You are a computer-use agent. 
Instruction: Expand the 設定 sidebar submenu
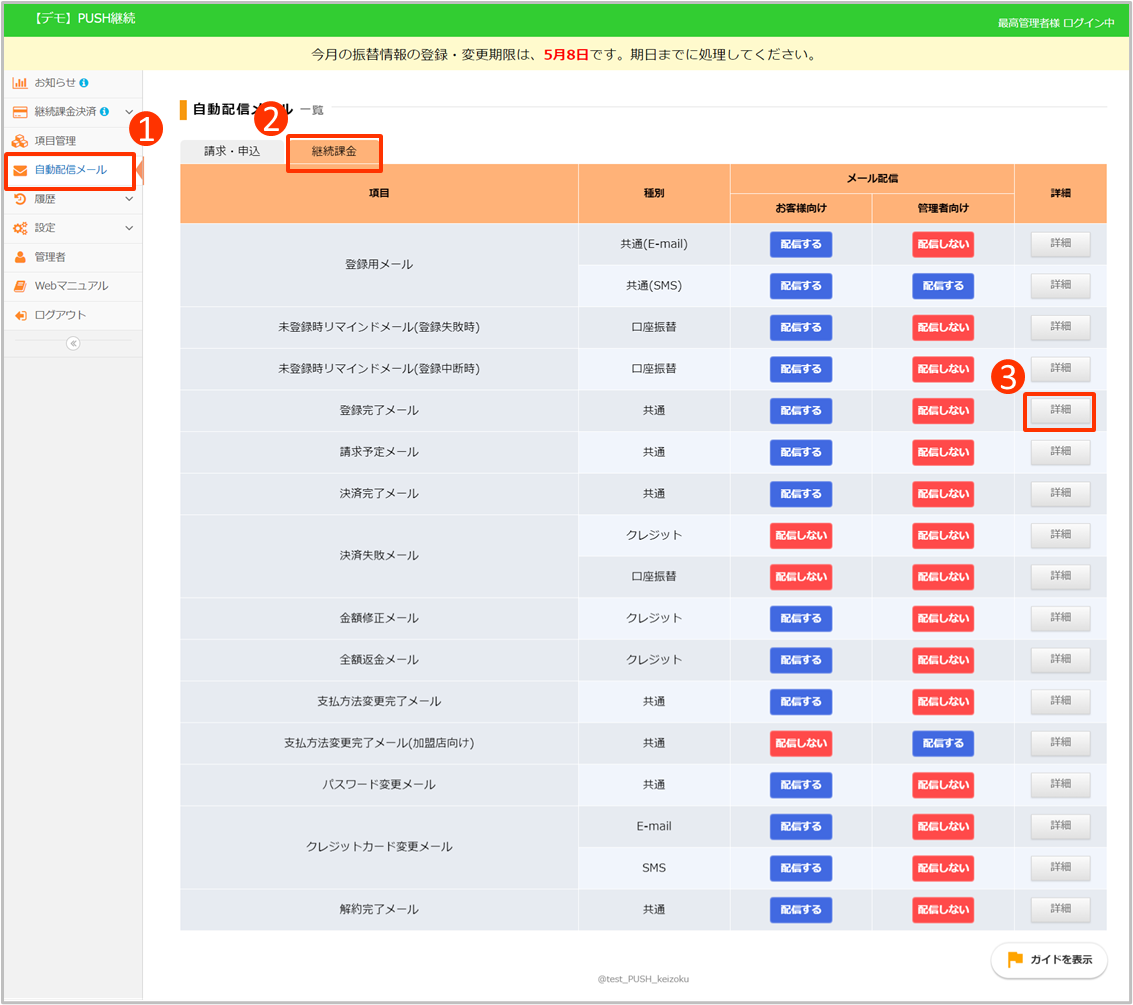pos(129,228)
